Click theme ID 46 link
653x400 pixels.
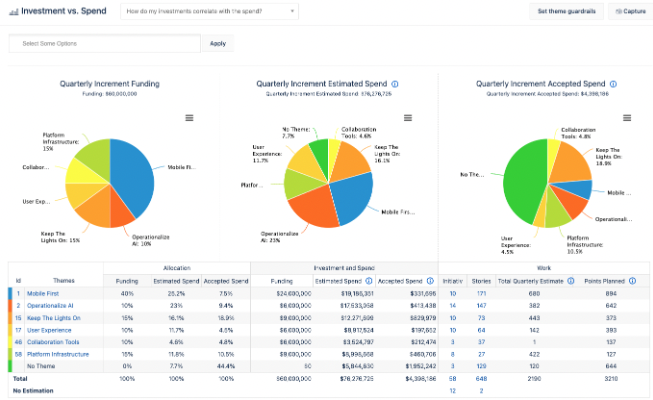(x=18, y=342)
